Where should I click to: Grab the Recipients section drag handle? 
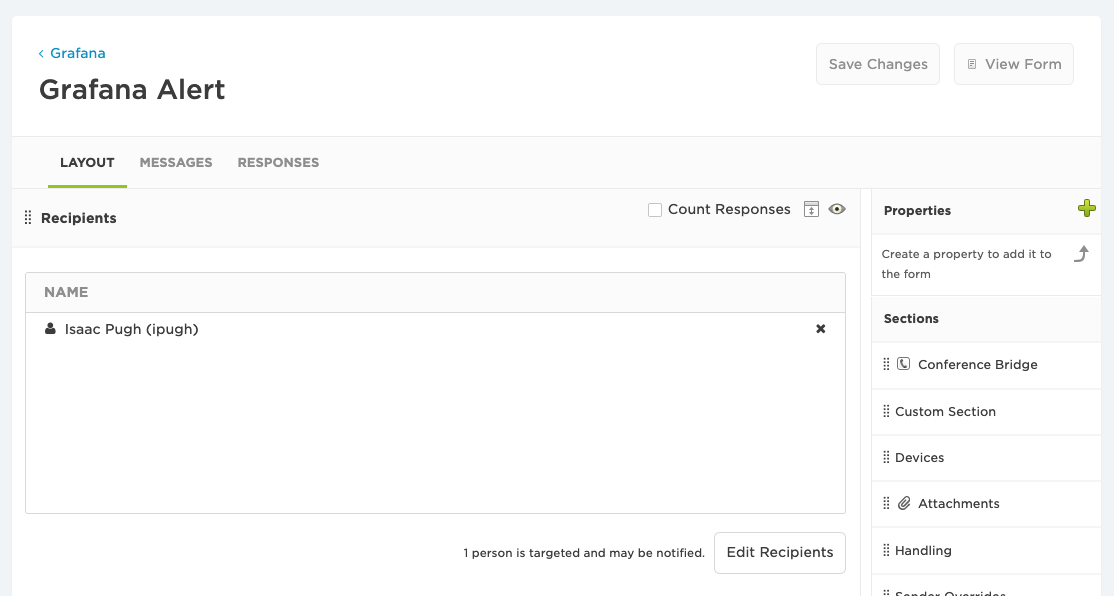point(28,217)
